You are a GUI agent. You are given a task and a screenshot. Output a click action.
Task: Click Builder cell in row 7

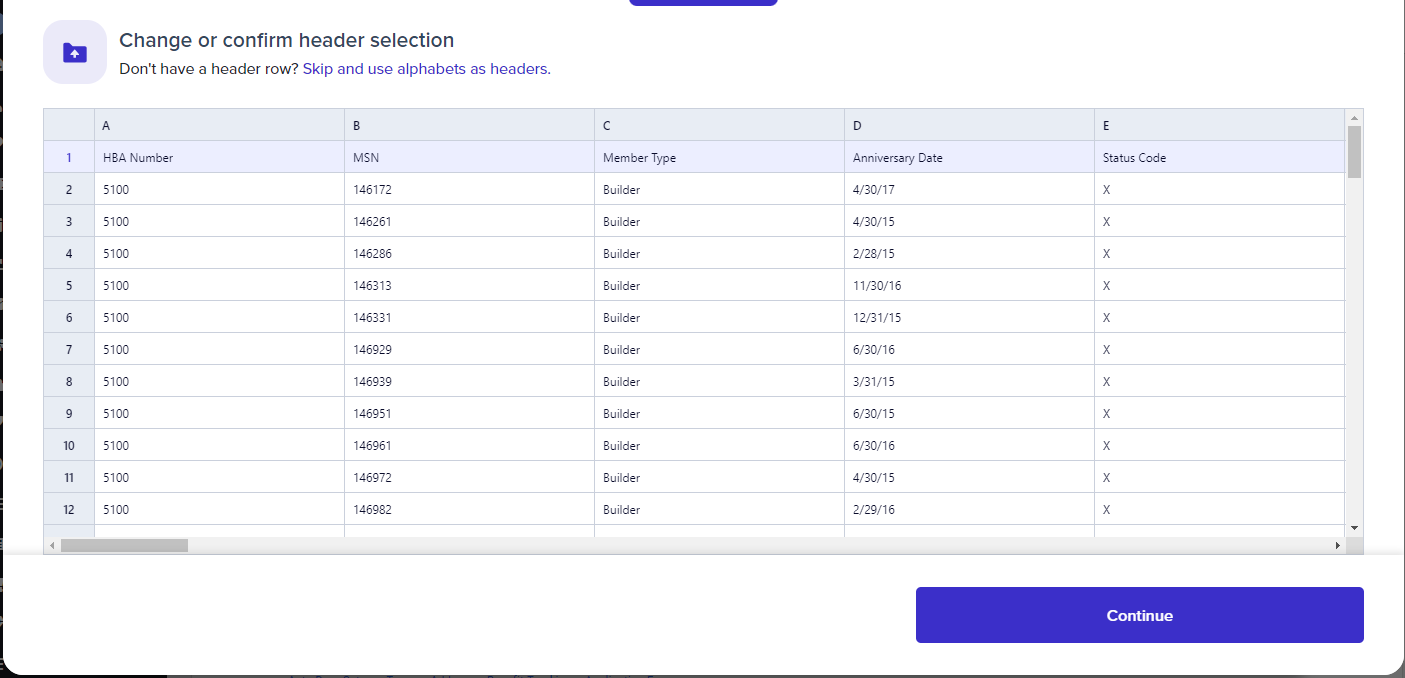(x=719, y=349)
